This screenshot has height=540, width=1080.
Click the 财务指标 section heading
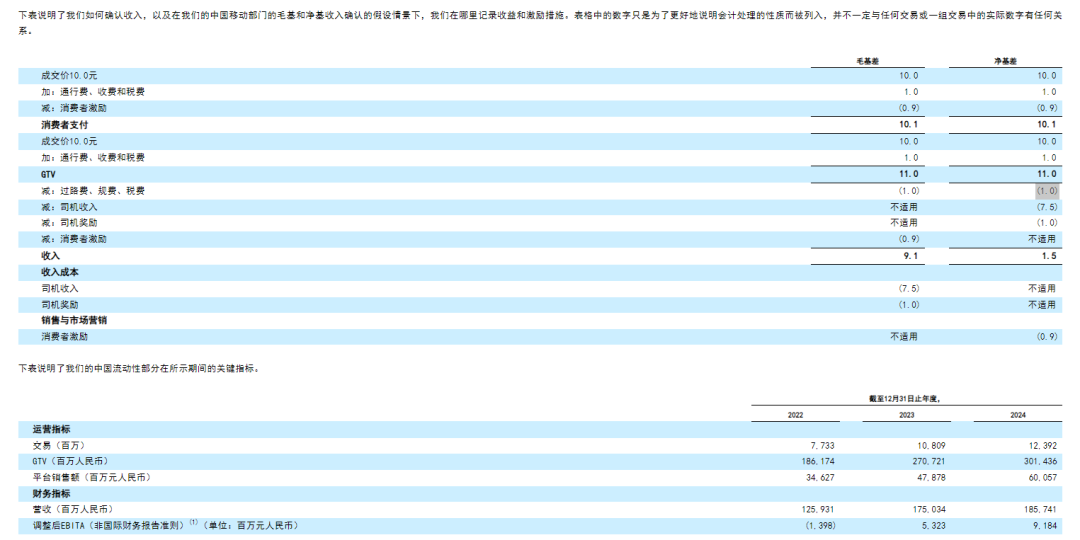tap(51, 493)
